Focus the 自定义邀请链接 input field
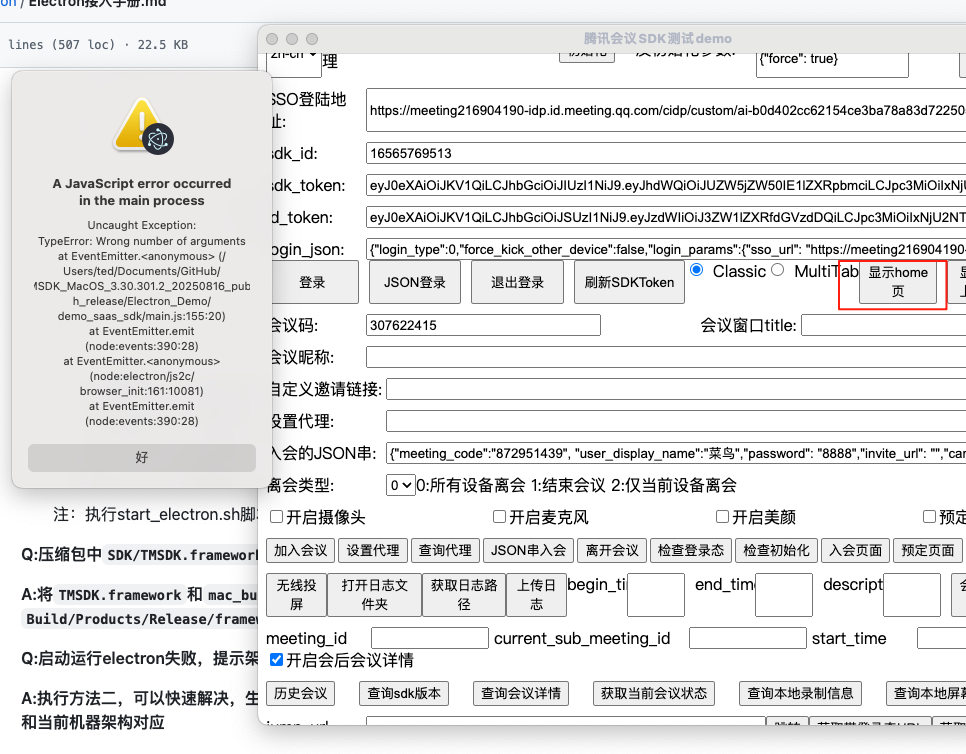Viewport: 966px width, 754px height. tap(676, 389)
